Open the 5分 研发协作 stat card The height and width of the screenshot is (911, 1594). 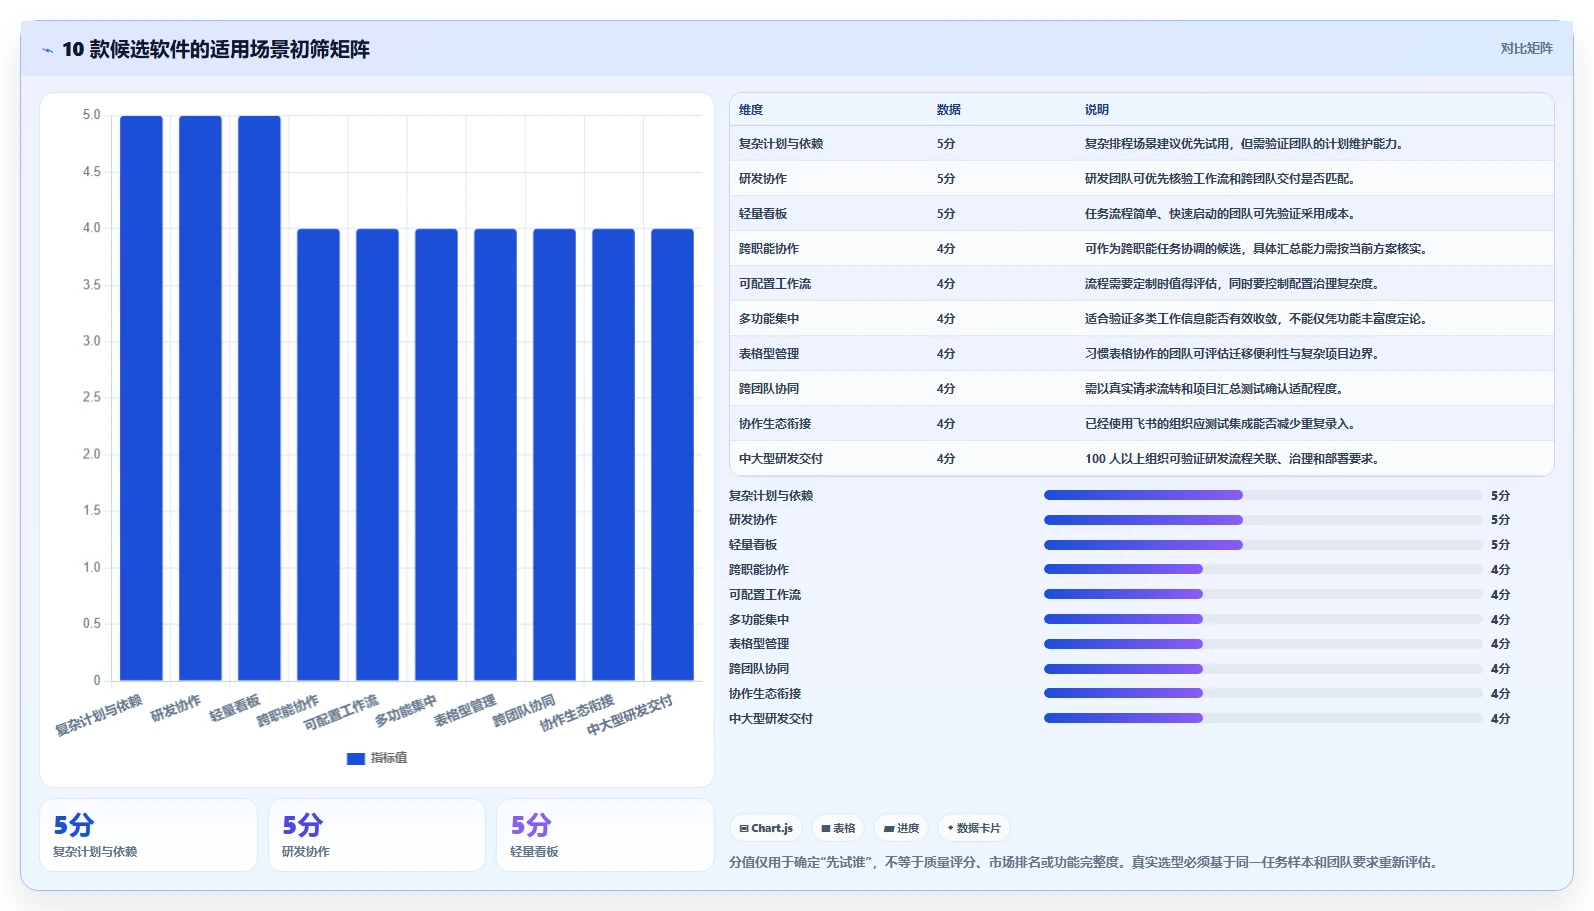[377, 835]
